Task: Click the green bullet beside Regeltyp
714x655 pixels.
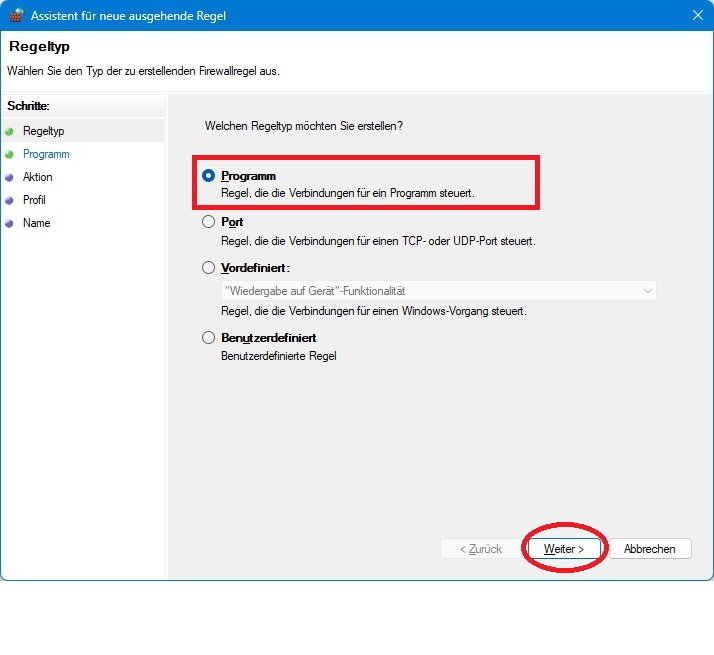Action: coord(9,132)
